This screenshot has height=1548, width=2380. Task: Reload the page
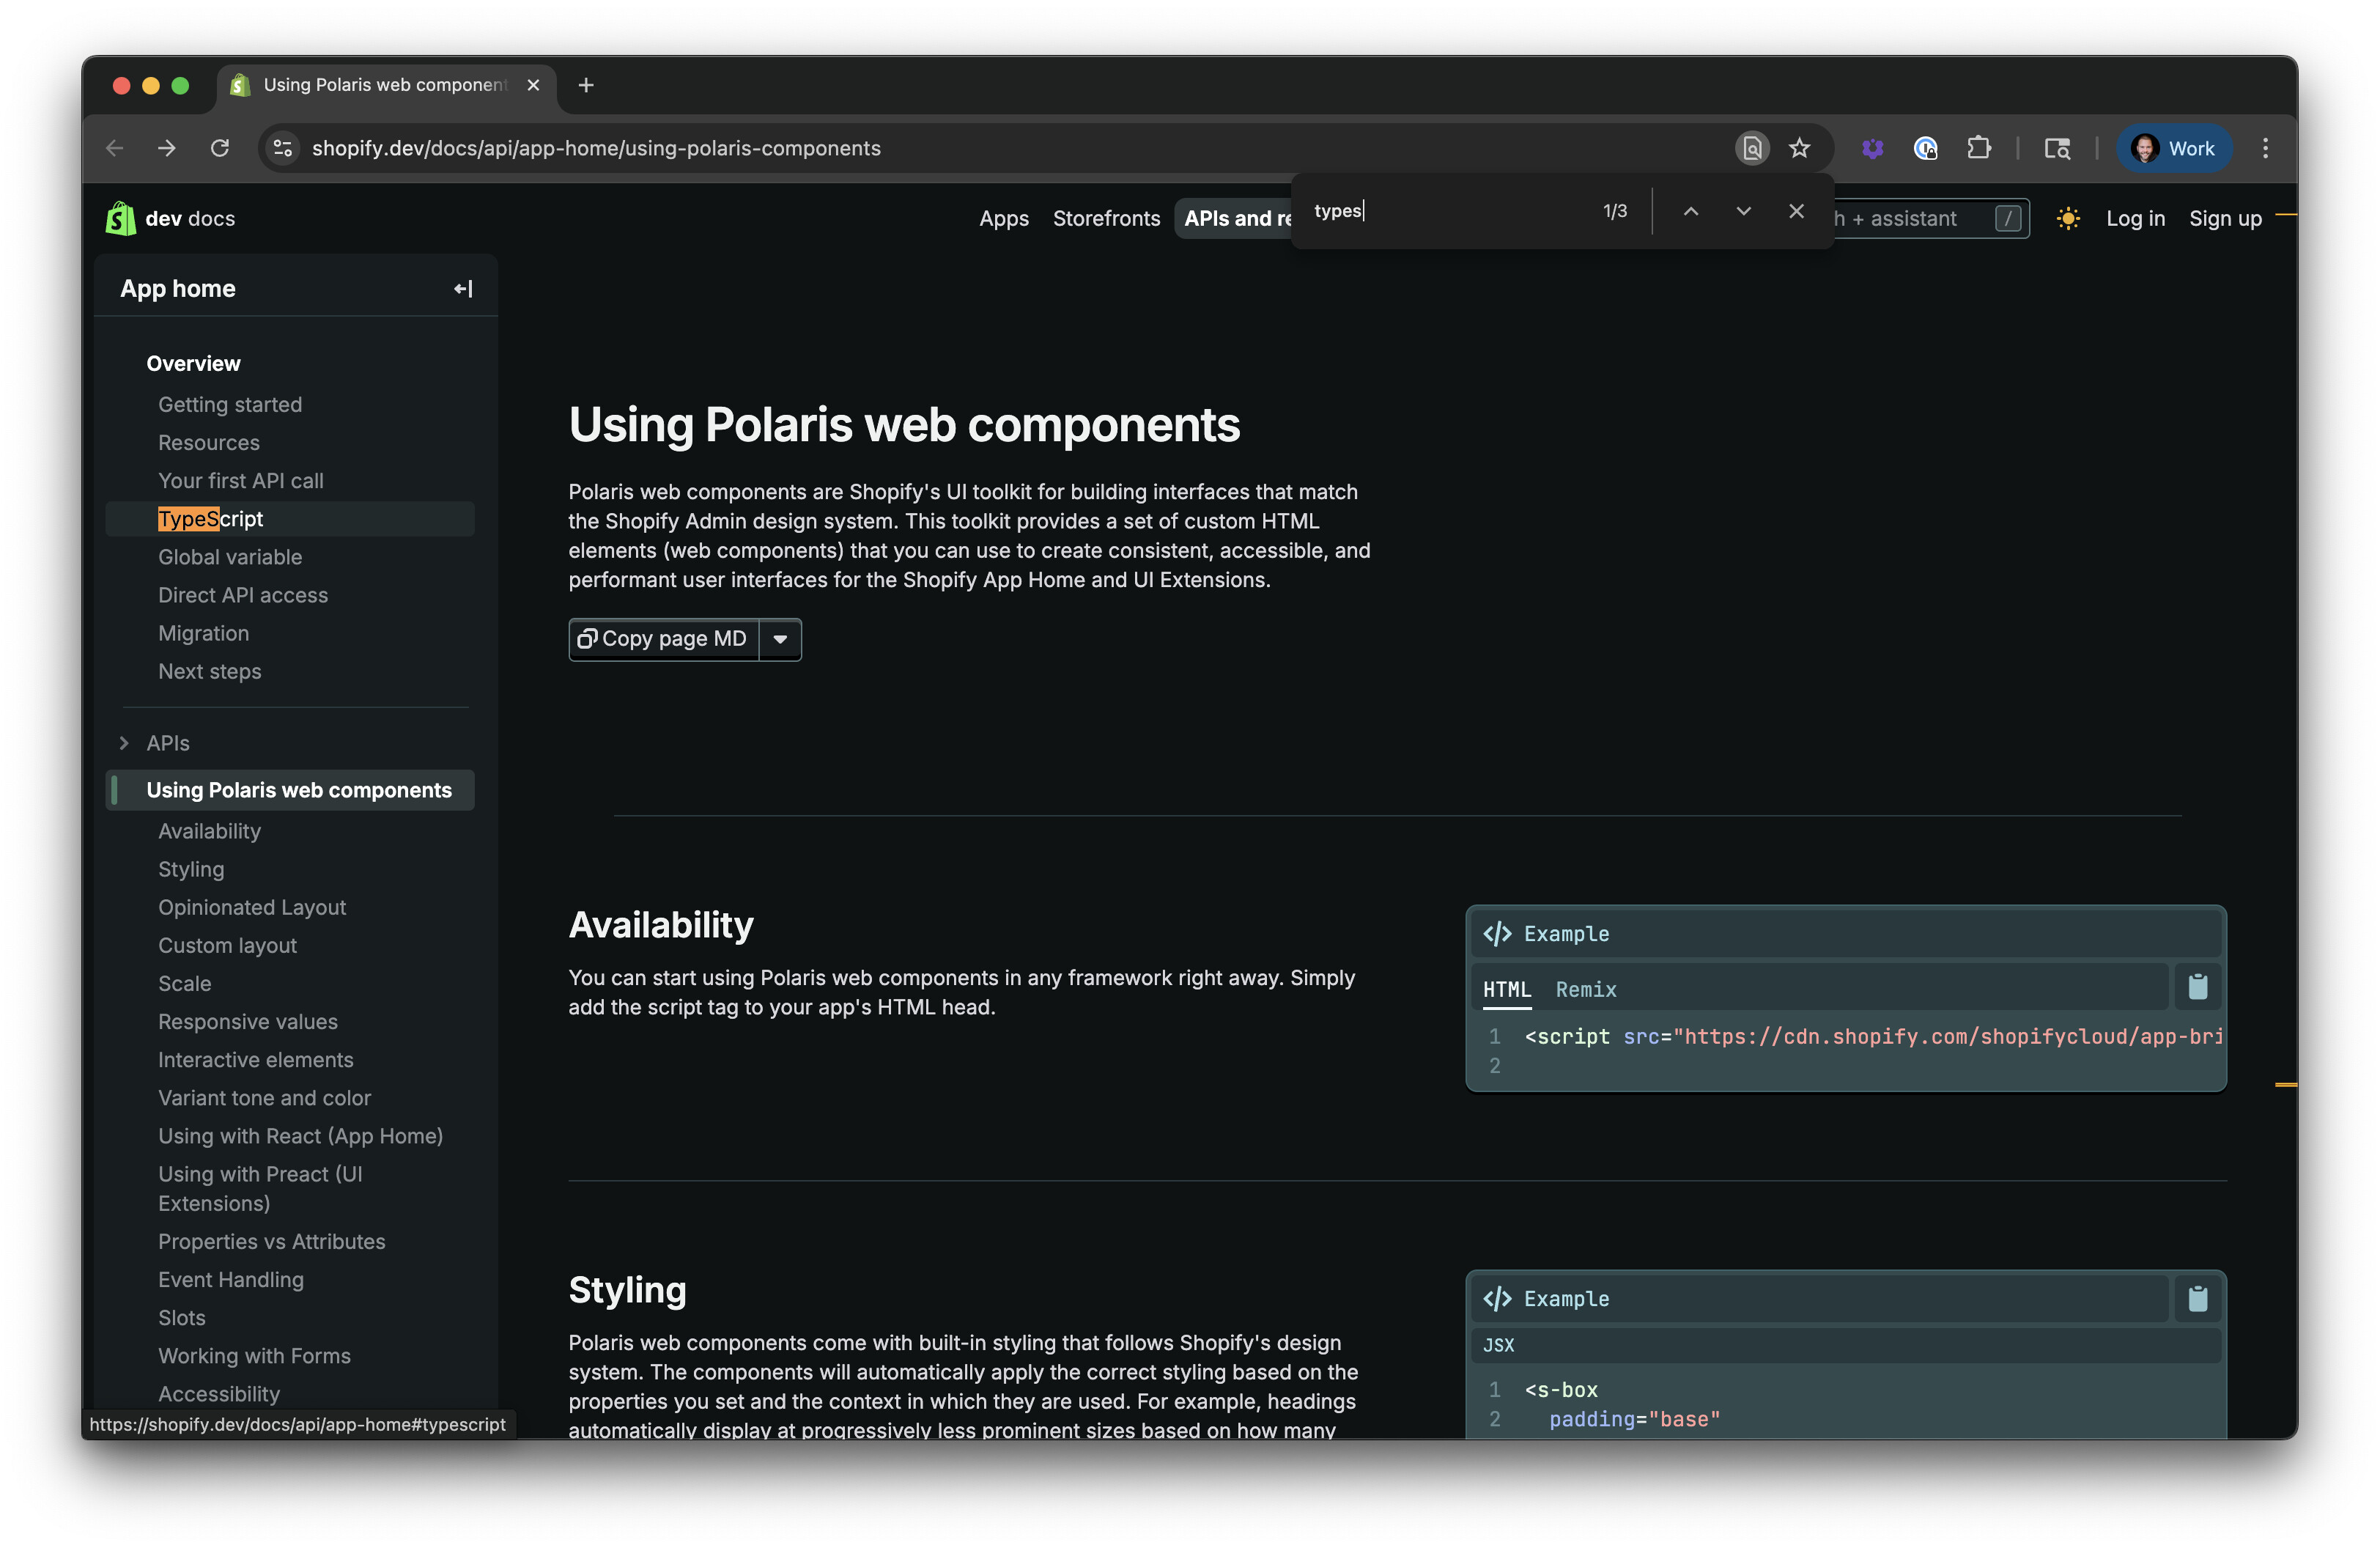pyautogui.click(x=220, y=148)
